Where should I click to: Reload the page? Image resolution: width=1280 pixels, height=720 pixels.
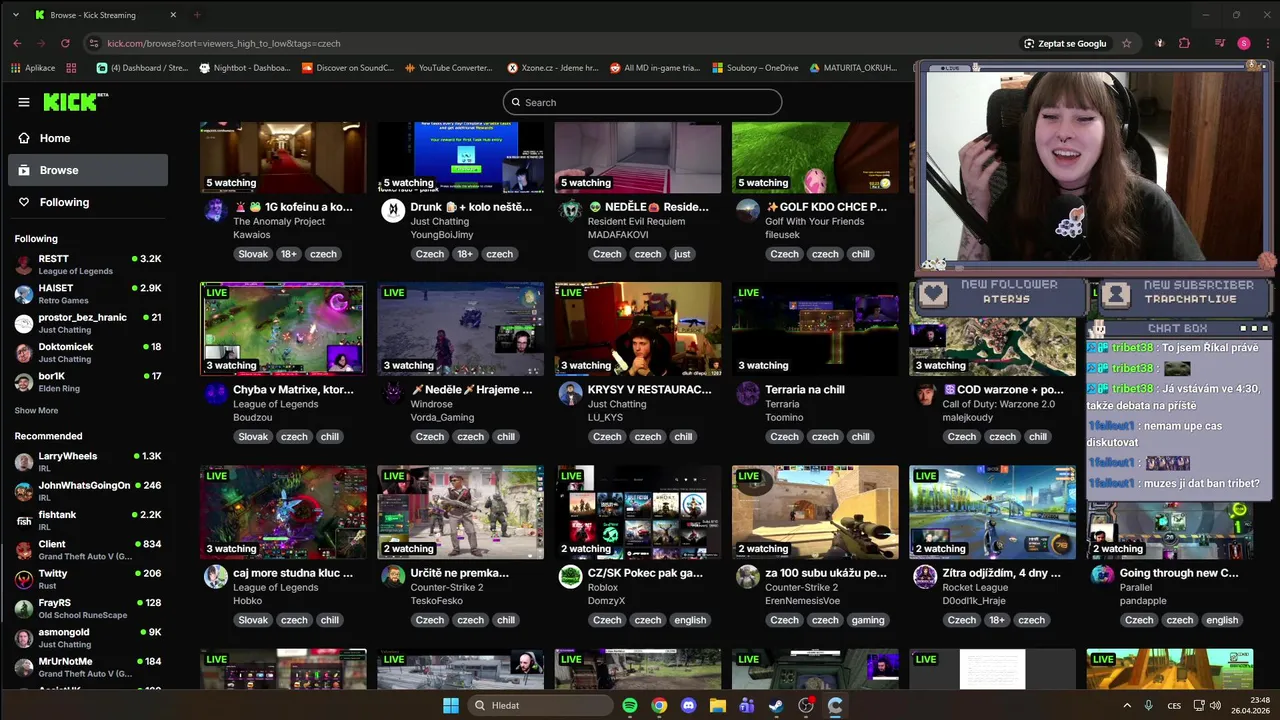(x=65, y=43)
